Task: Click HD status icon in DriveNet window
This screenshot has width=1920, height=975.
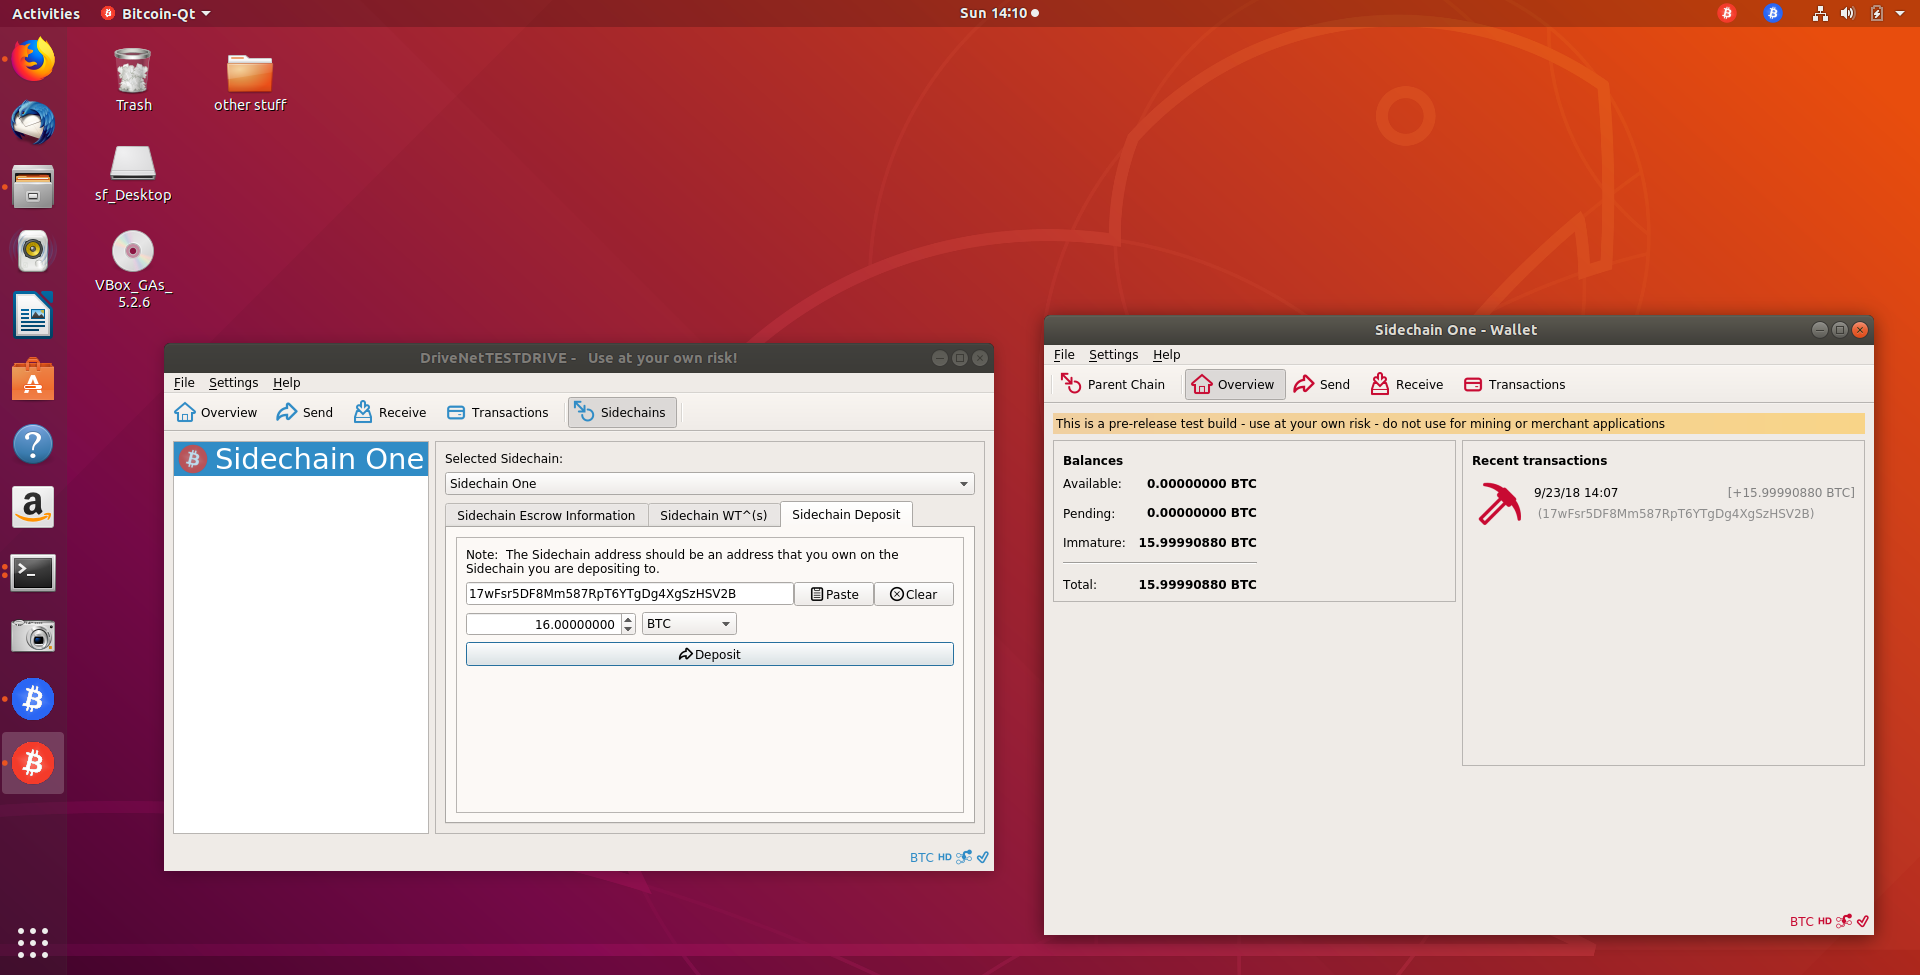Action: click(945, 857)
